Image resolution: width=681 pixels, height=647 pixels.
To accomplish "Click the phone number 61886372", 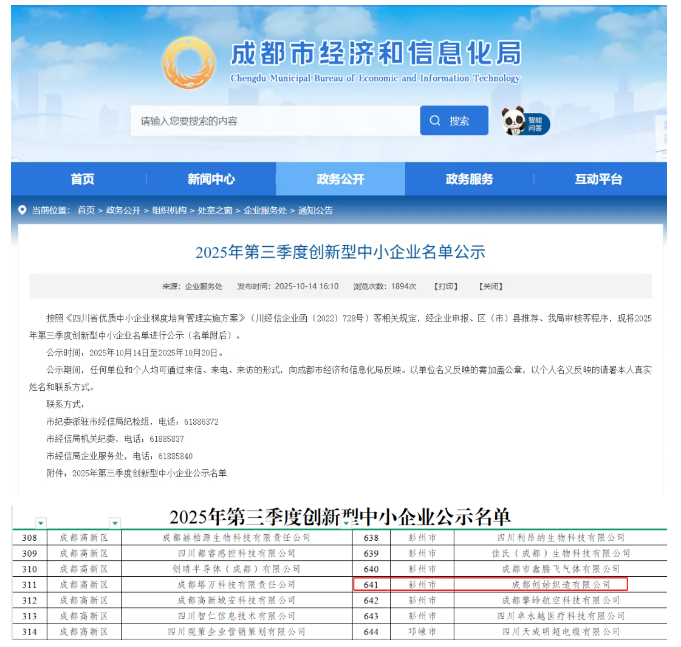I will pyautogui.click(x=201, y=422).
